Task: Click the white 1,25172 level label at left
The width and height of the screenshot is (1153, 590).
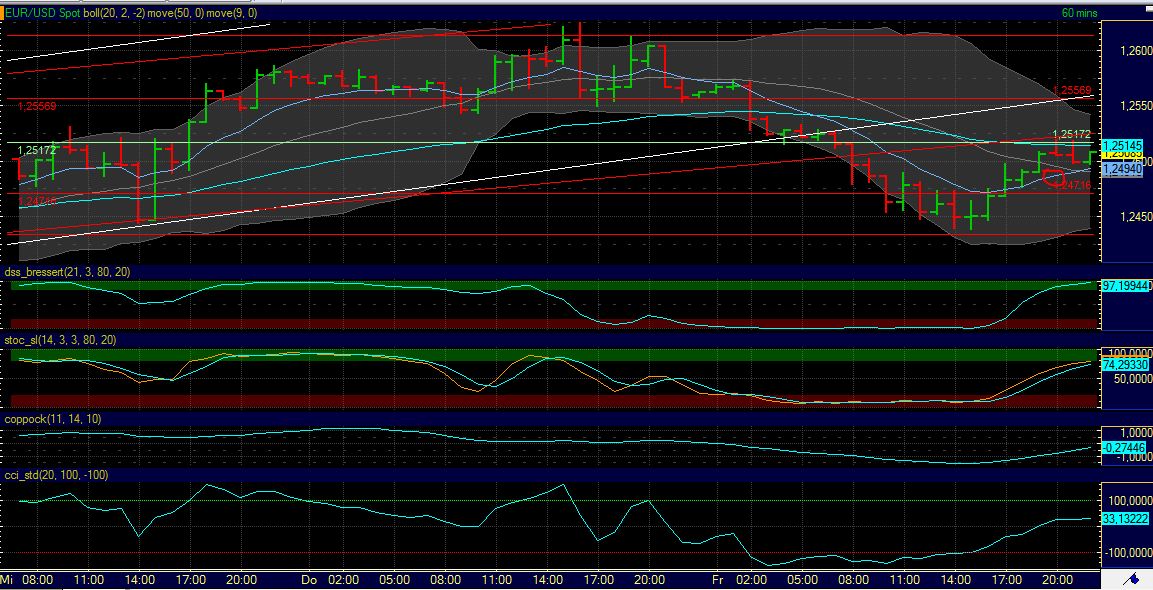Action: click(x=37, y=150)
